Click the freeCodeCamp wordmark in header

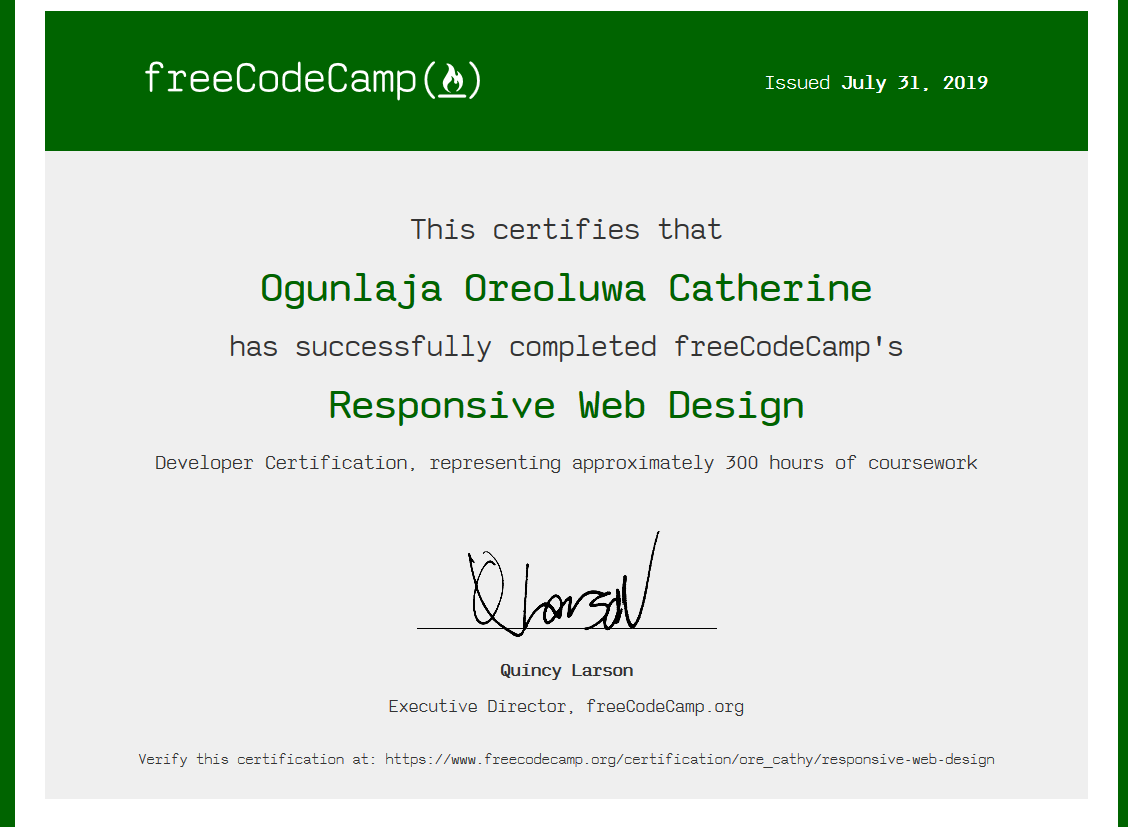tap(281, 79)
